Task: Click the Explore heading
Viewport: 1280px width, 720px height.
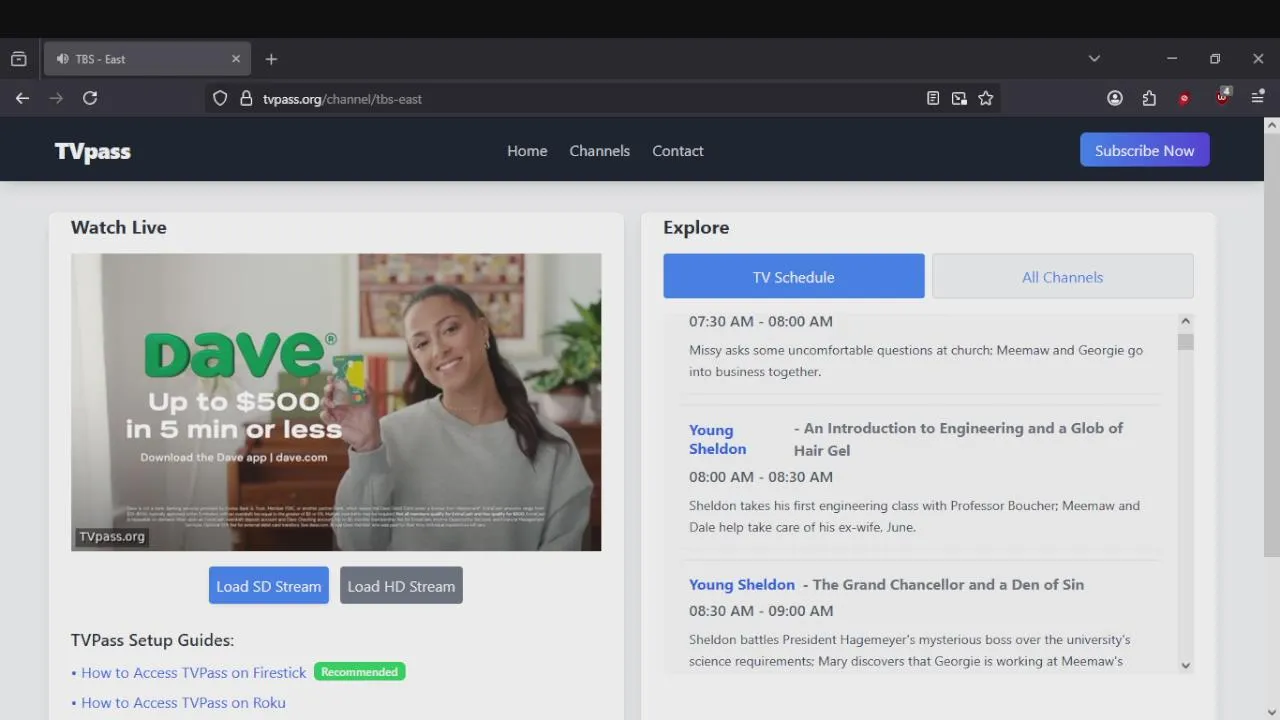Action: coord(696,227)
